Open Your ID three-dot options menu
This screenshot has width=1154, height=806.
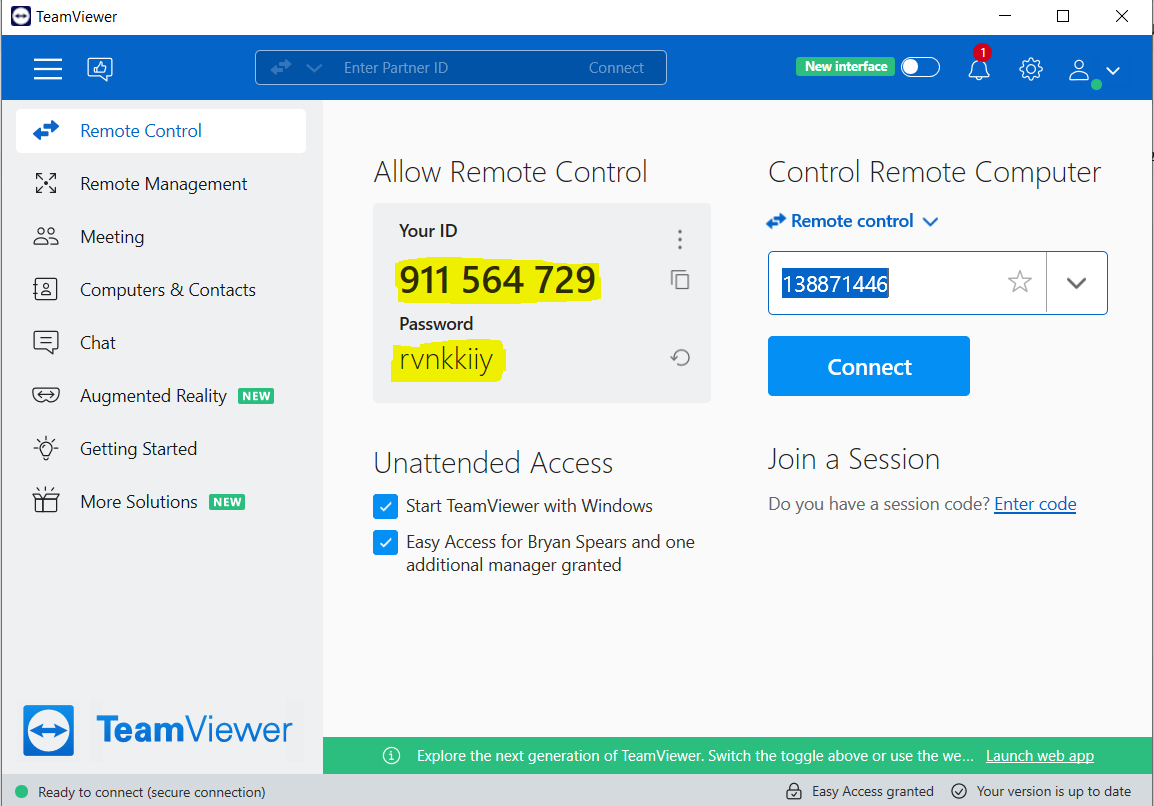[680, 239]
